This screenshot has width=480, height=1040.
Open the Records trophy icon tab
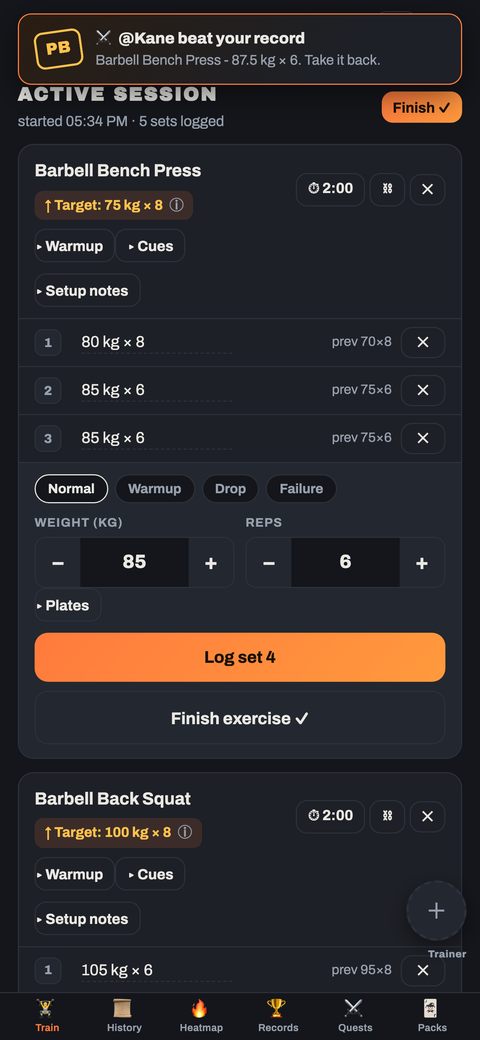278,1016
